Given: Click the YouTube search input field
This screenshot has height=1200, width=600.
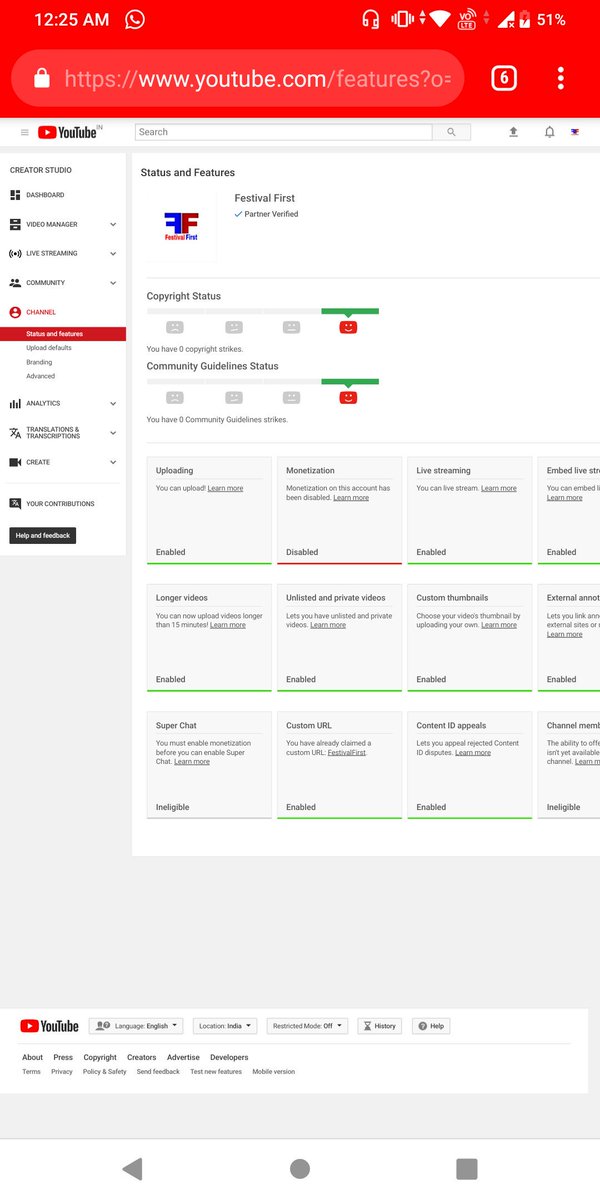Looking at the screenshot, I should tap(283, 132).
